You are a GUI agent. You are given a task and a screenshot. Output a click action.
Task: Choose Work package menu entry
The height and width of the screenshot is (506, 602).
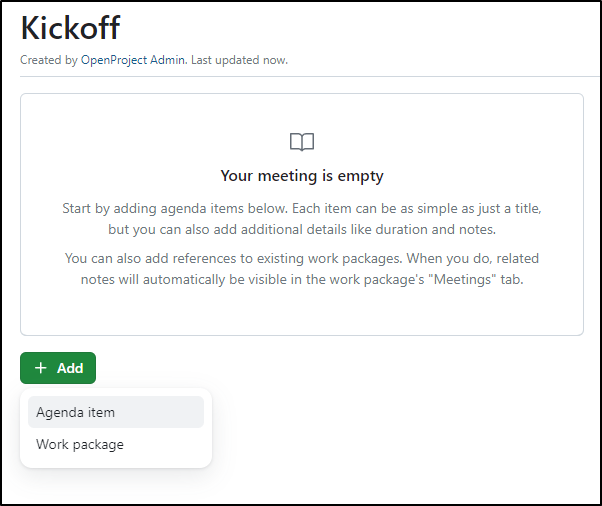click(116, 444)
